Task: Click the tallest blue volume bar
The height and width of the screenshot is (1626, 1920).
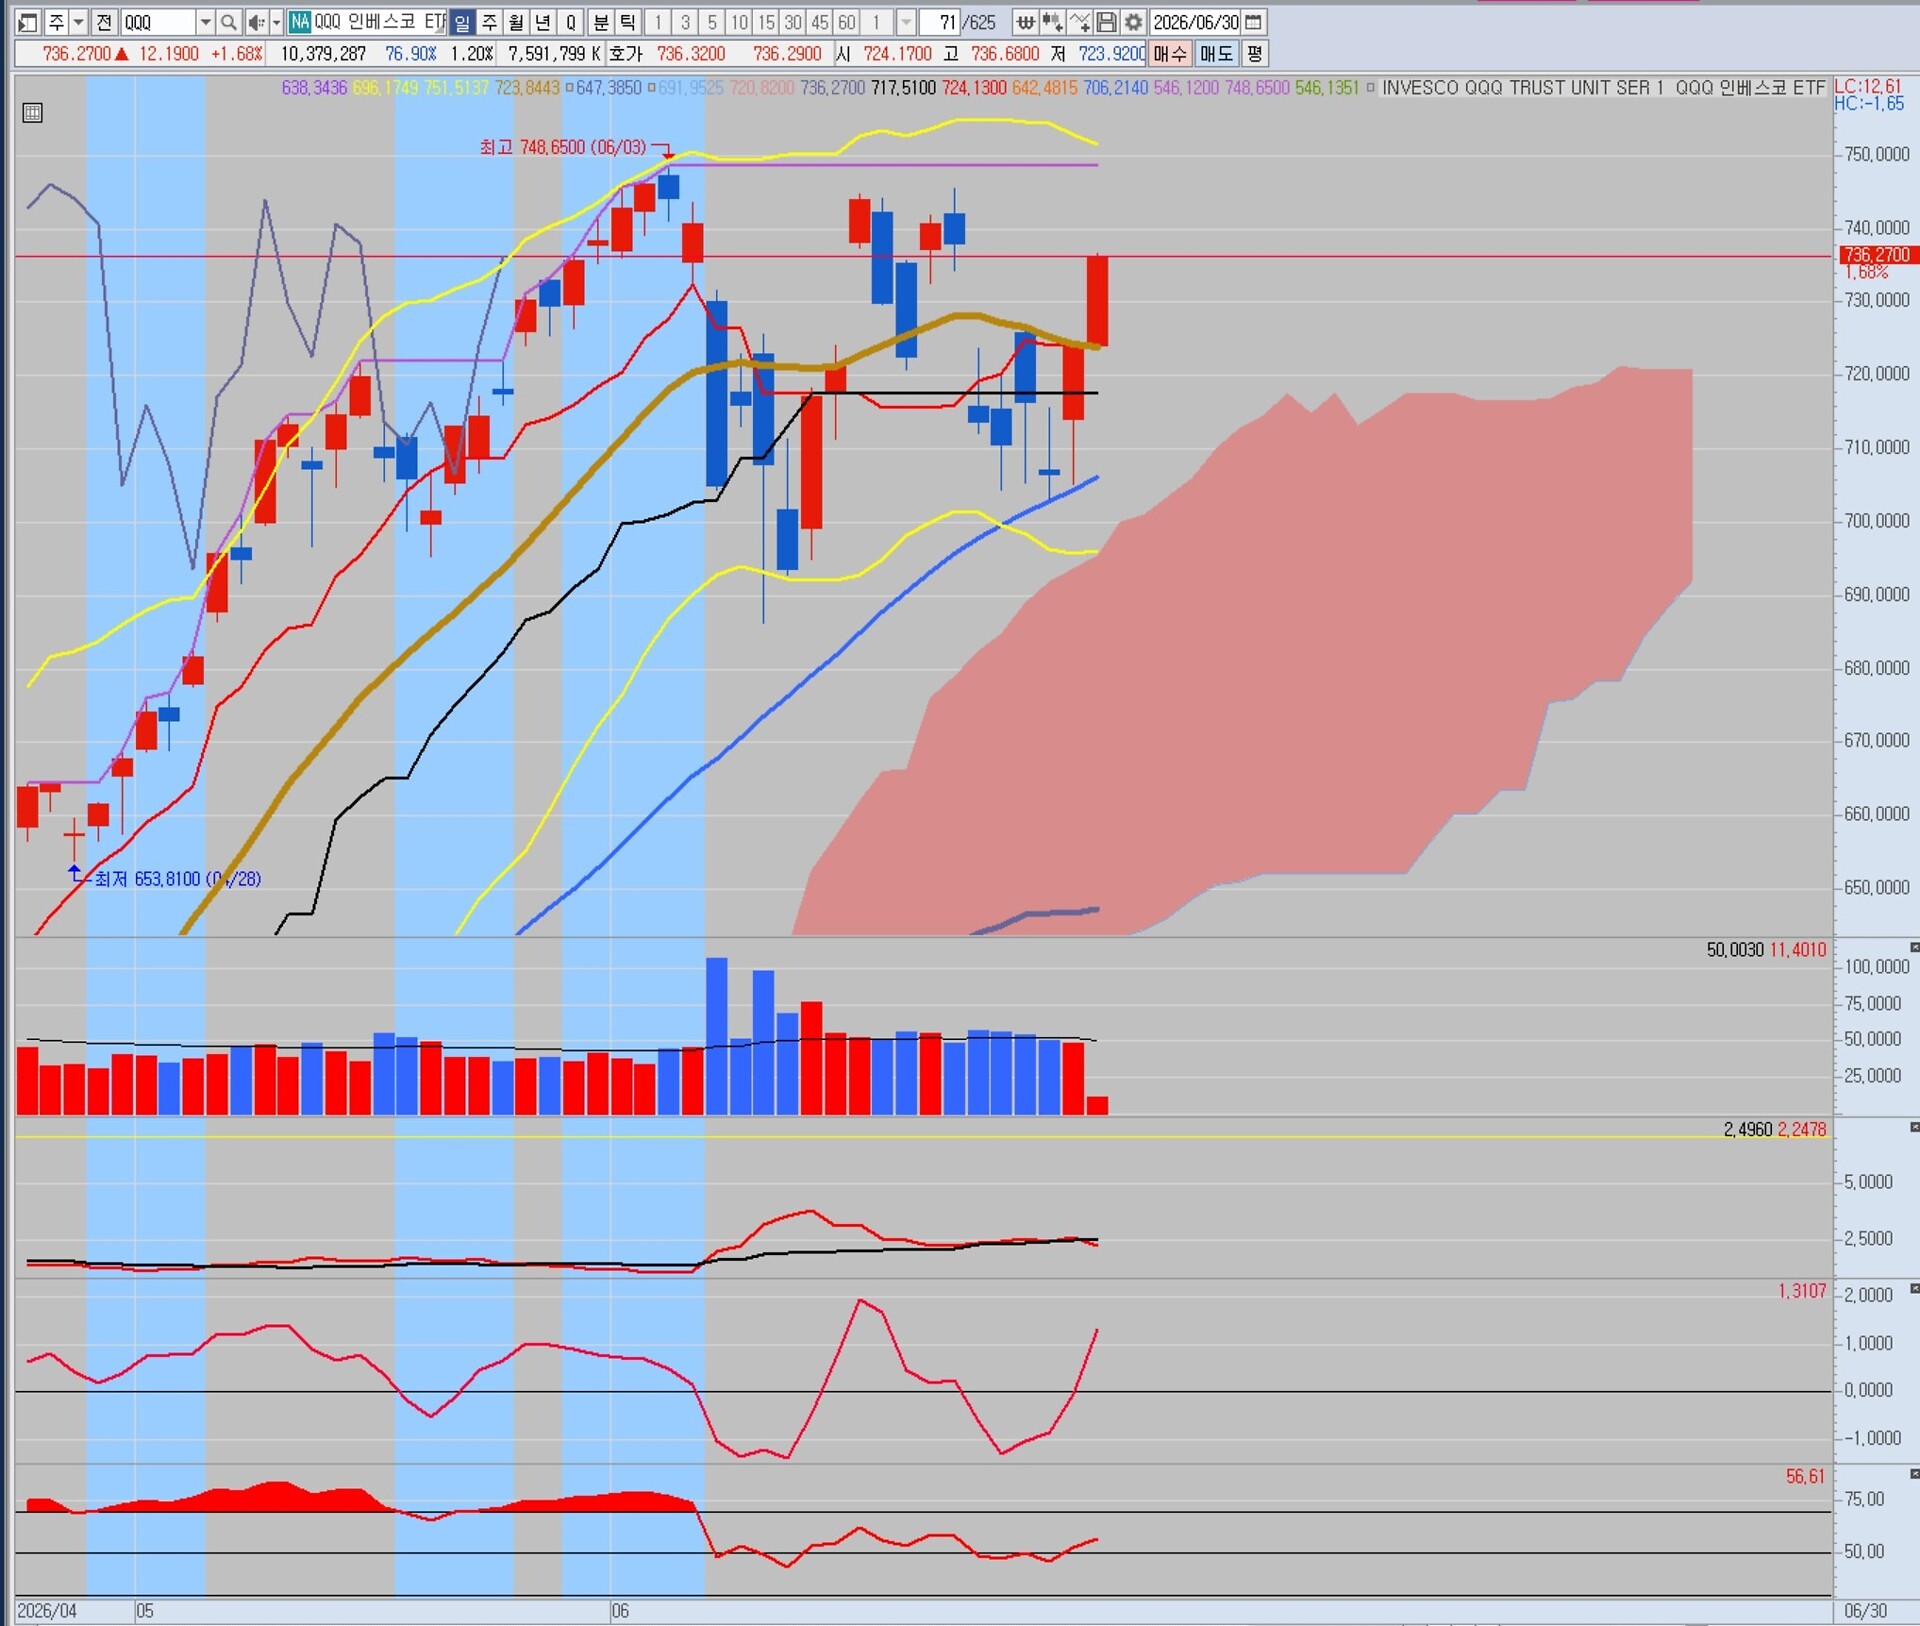Action: coord(716,1036)
